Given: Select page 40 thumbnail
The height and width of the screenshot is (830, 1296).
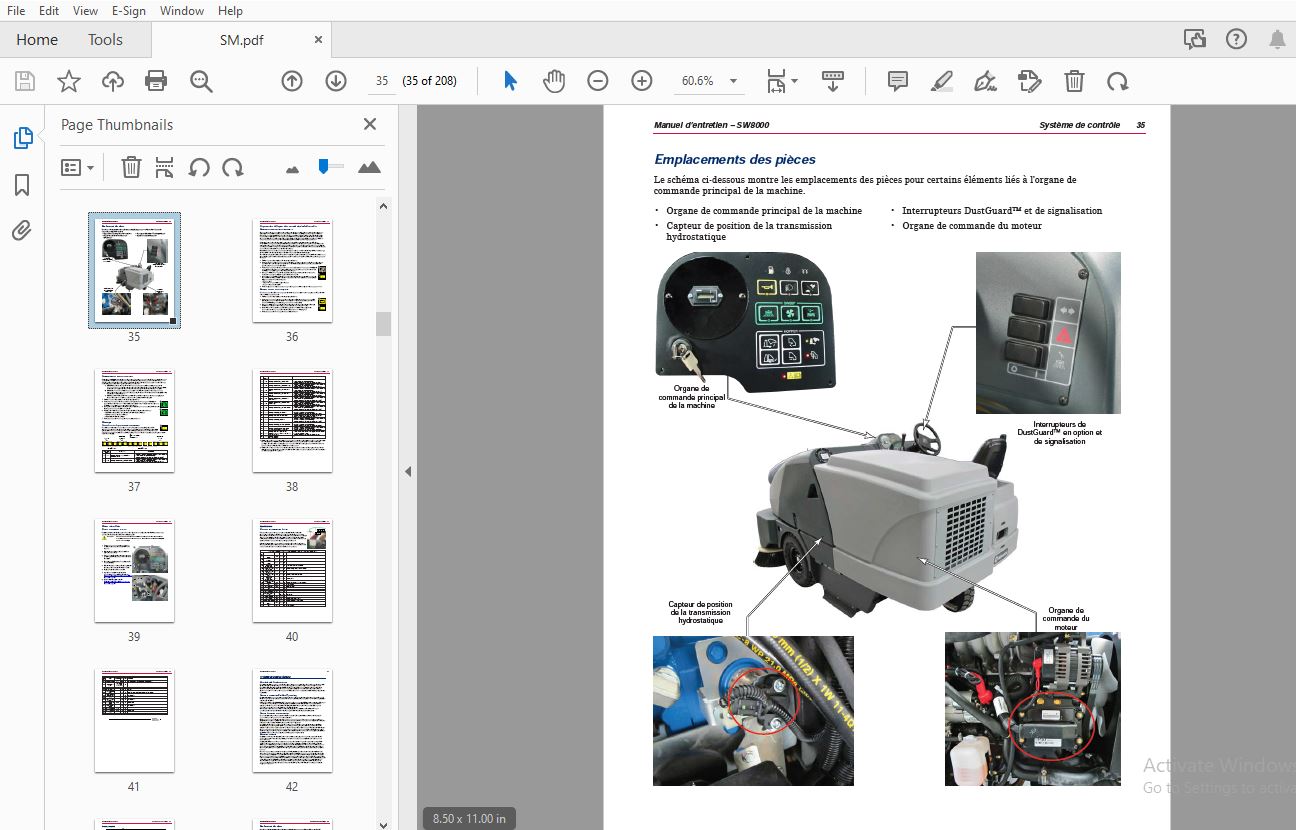Looking at the screenshot, I should click(292, 571).
